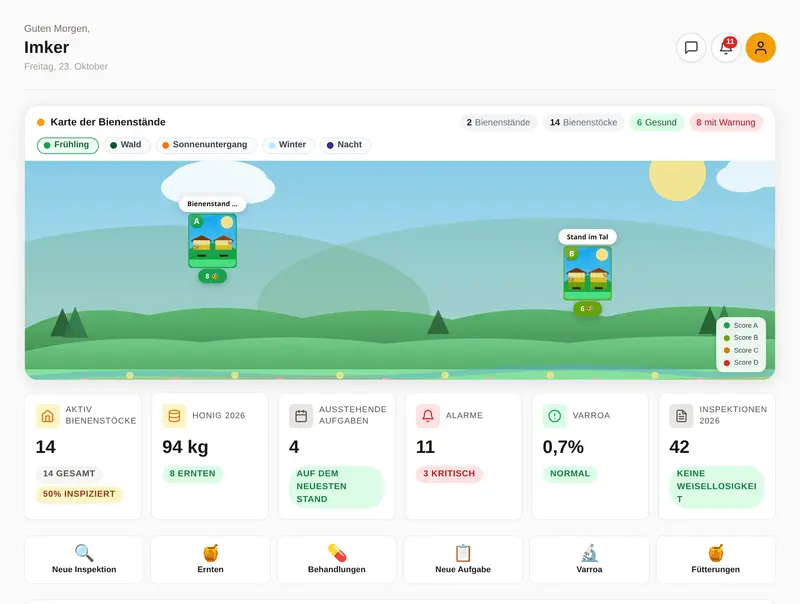Click the 0,7% Varroa value
Screen dimensions: 800x604
tap(563, 447)
